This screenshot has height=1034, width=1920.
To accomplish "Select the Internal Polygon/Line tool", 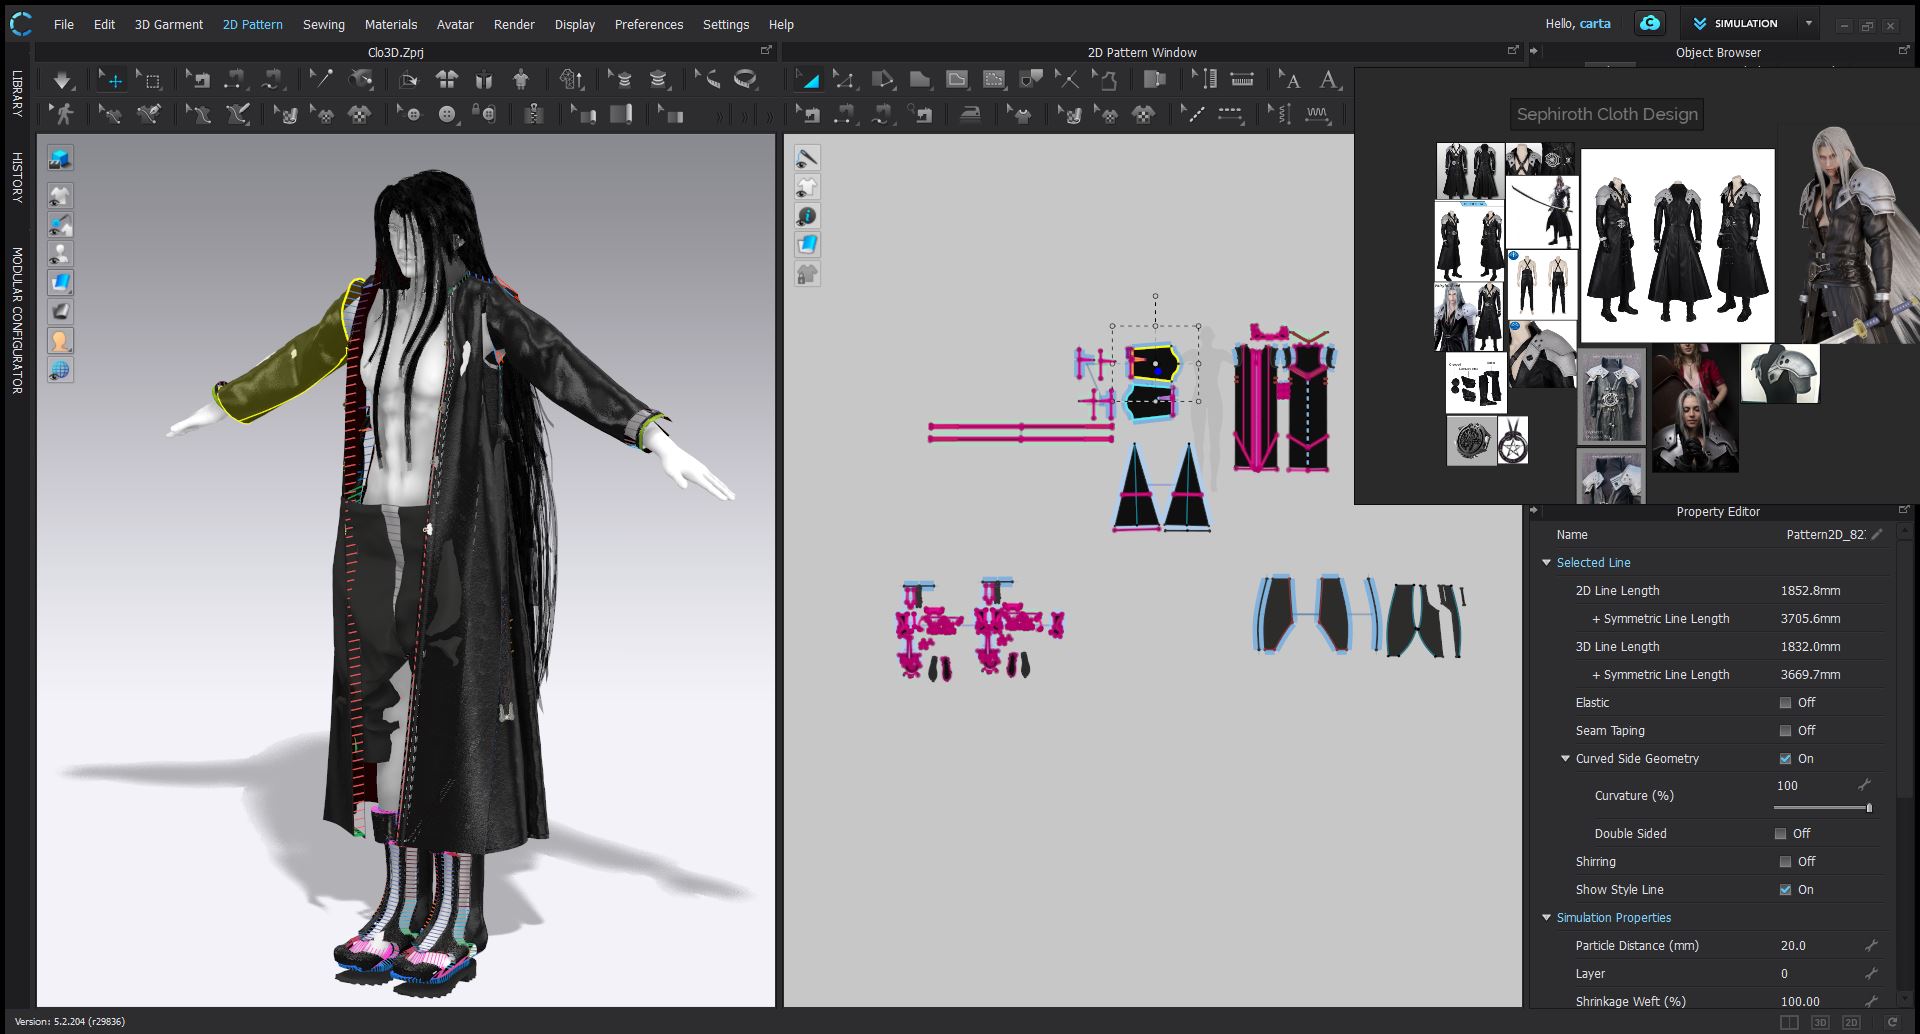I will [x=957, y=80].
